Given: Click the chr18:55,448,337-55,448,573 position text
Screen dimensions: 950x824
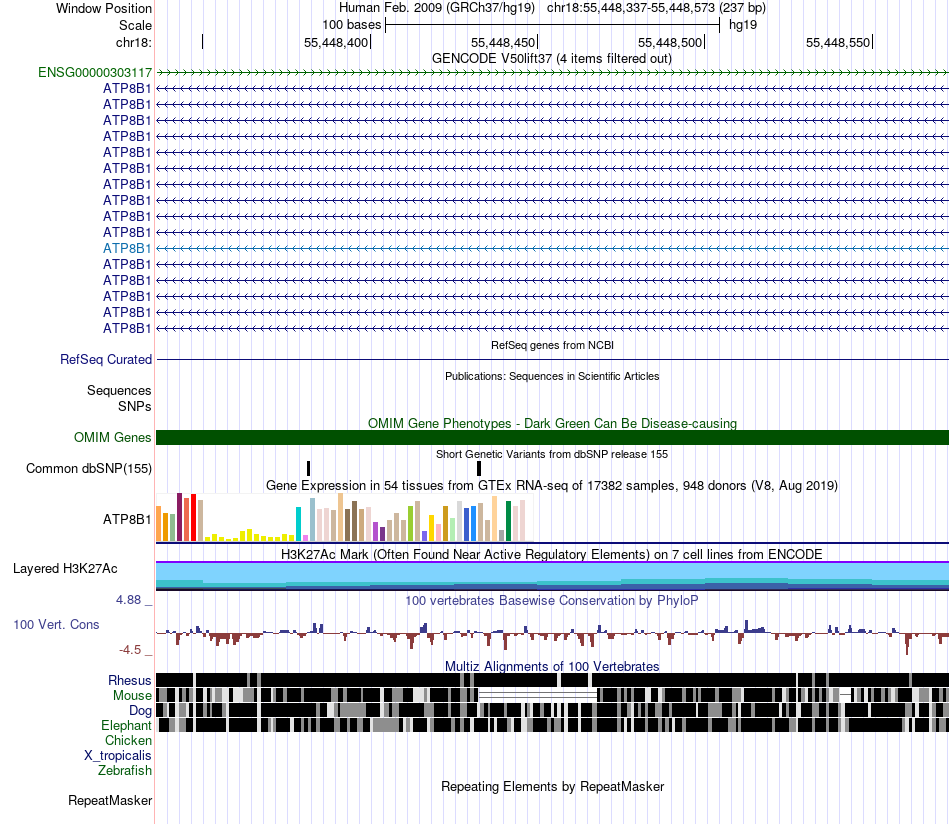Looking at the screenshot, I should 656,8.
